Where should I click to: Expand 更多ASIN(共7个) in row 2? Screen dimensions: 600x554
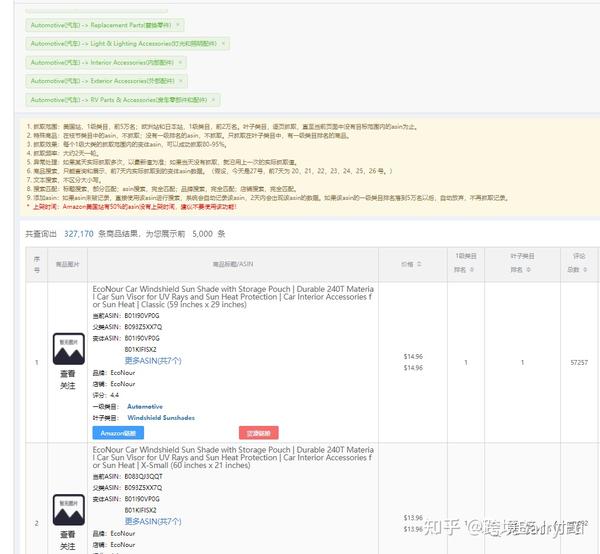pos(153,521)
